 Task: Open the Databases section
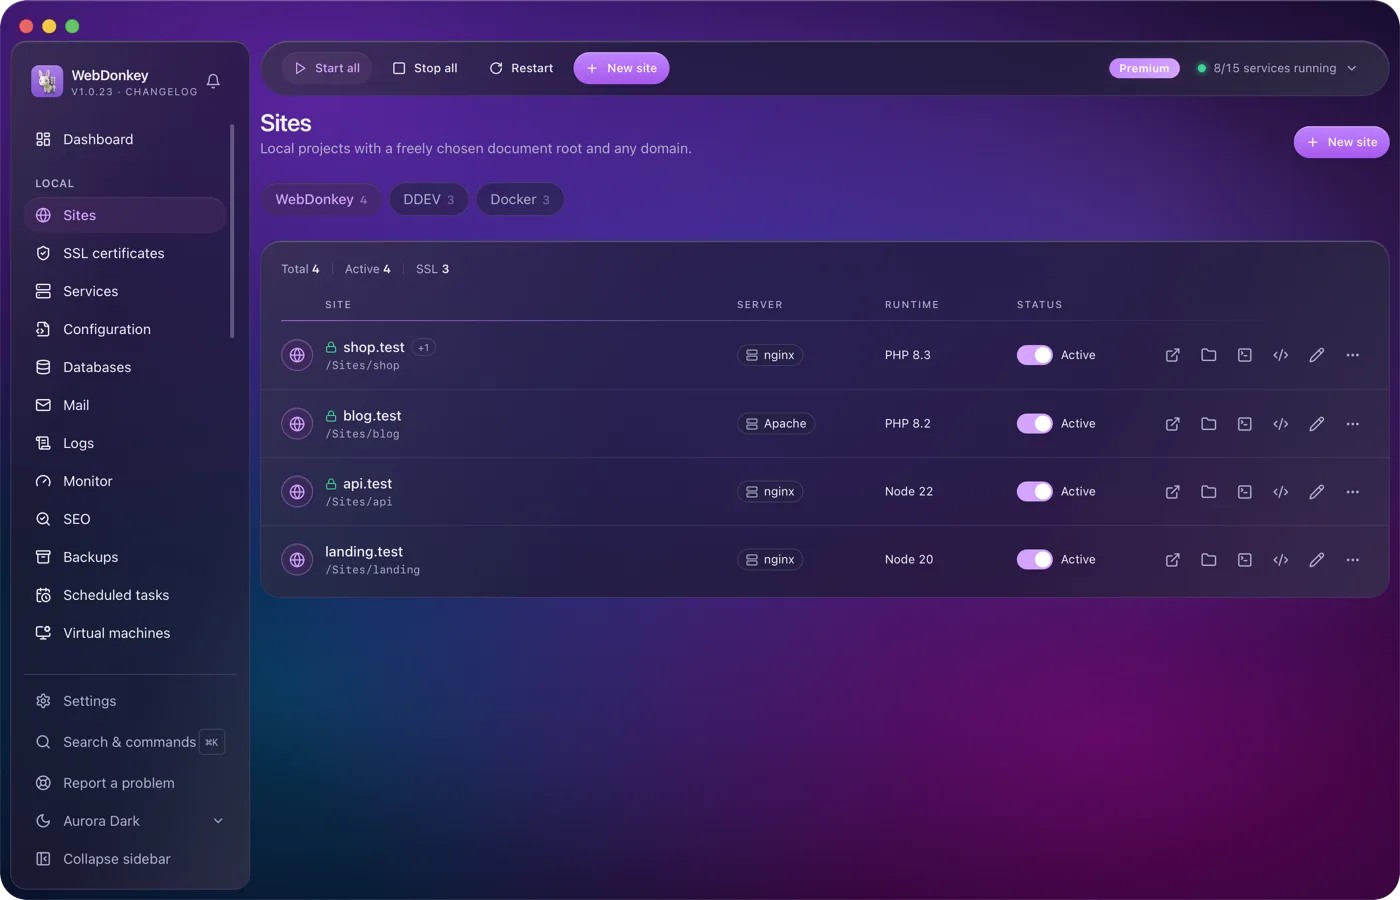tap(125, 367)
